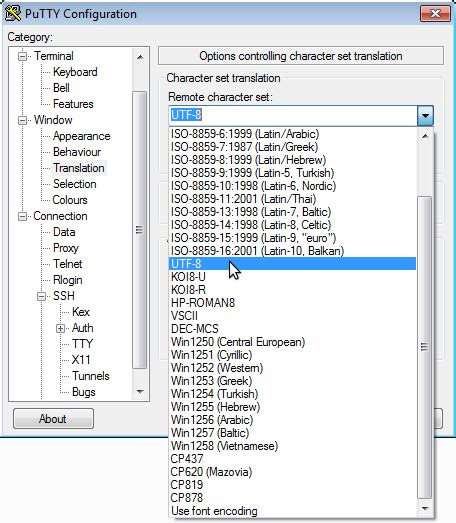Select the TTY item under SSH
The height and width of the screenshot is (523, 456).
[x=82, y=344]
